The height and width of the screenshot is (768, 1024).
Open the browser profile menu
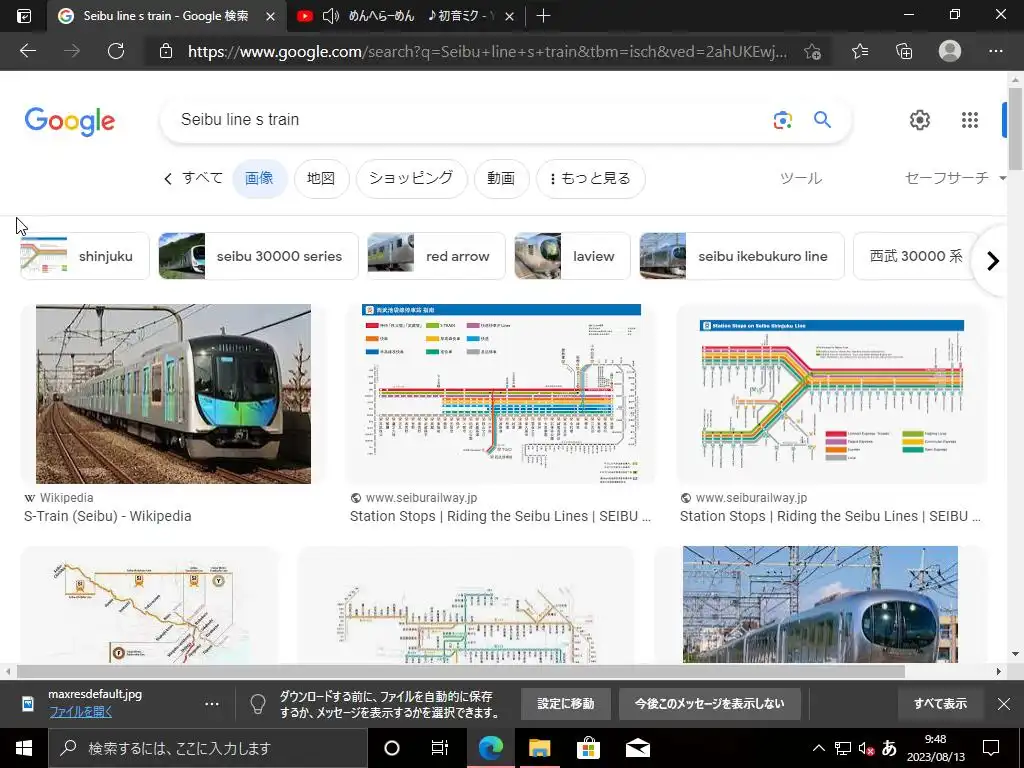[950, 51]
